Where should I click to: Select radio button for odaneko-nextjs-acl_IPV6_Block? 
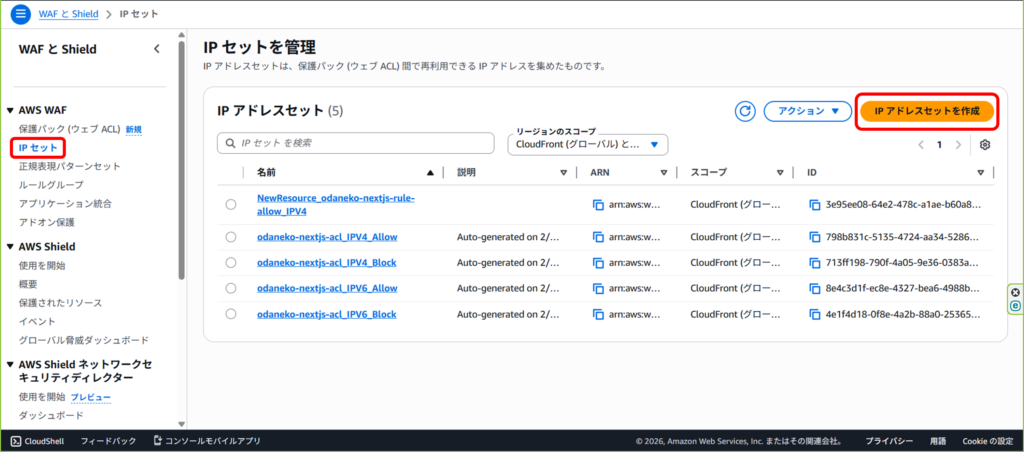[x=231, y=314]
